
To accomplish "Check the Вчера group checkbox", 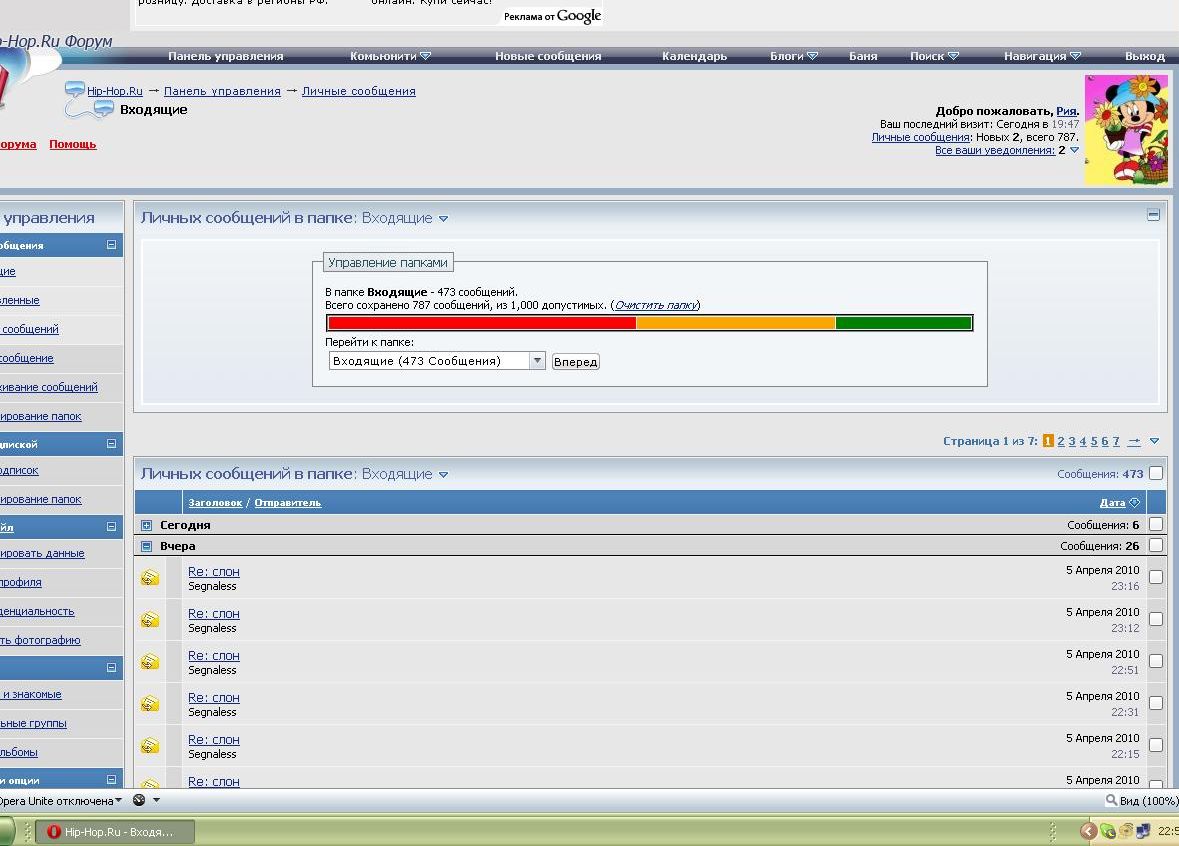I will (1156, 545).
